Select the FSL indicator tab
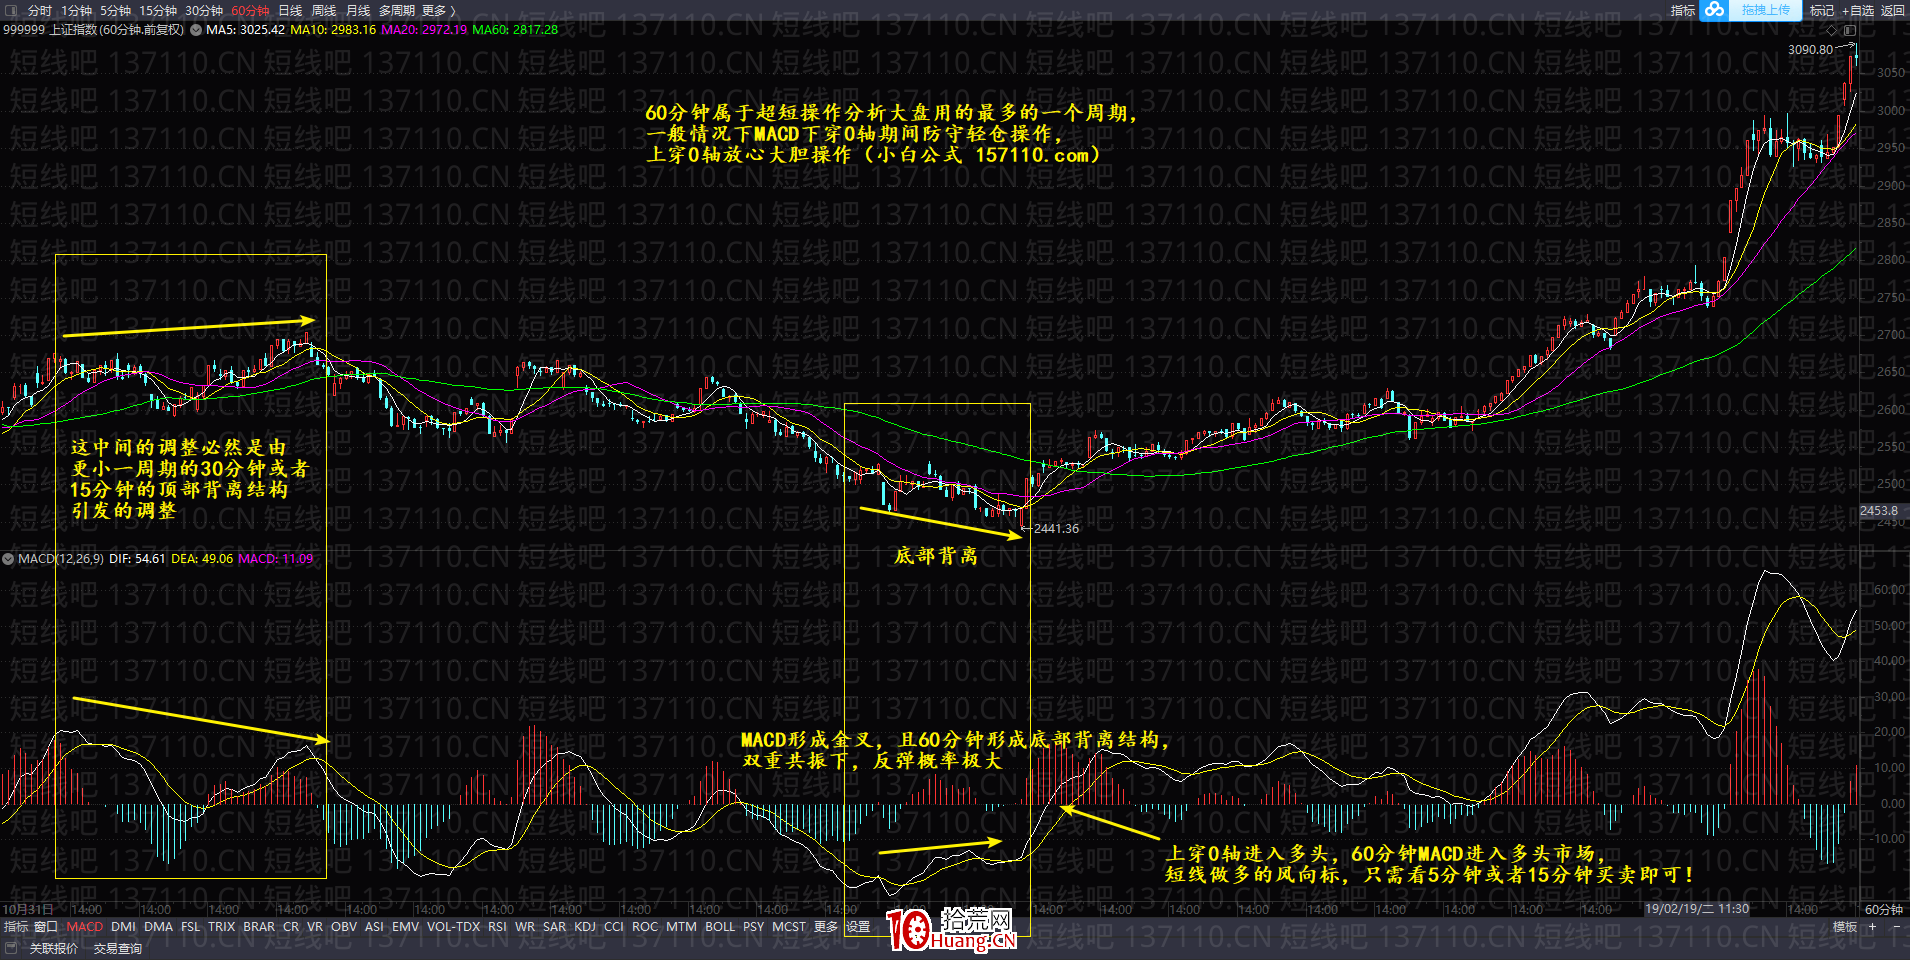This screenshot has width=1910, height=960. [x=190, y=927]
